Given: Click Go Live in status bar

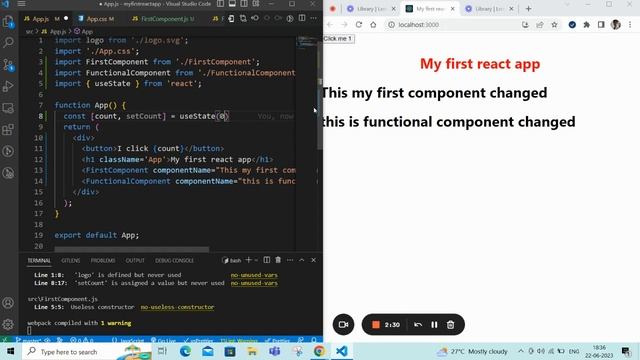Looking at the screenshot, I should point(163,340).
